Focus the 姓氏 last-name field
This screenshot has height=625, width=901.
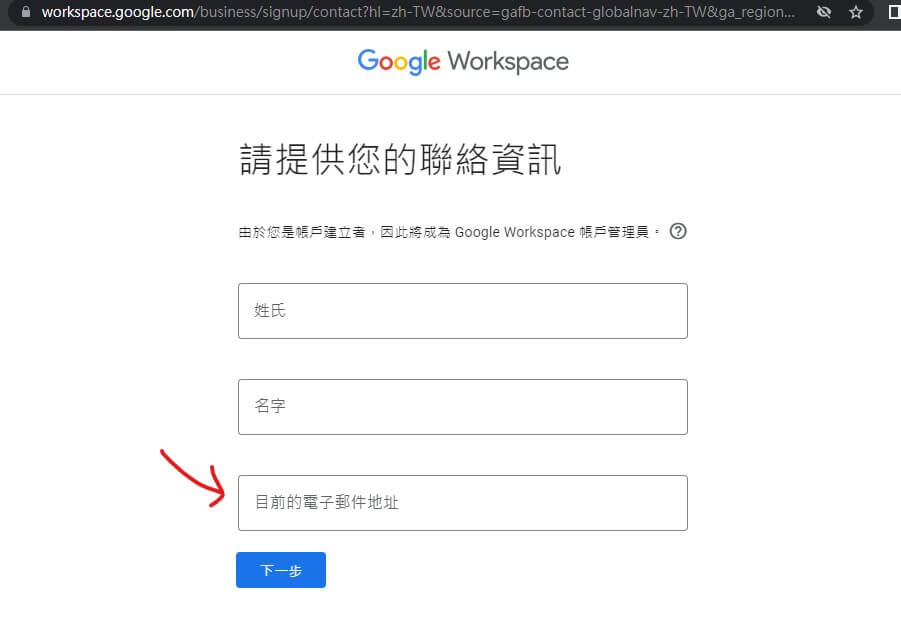[x=462, y=310]
